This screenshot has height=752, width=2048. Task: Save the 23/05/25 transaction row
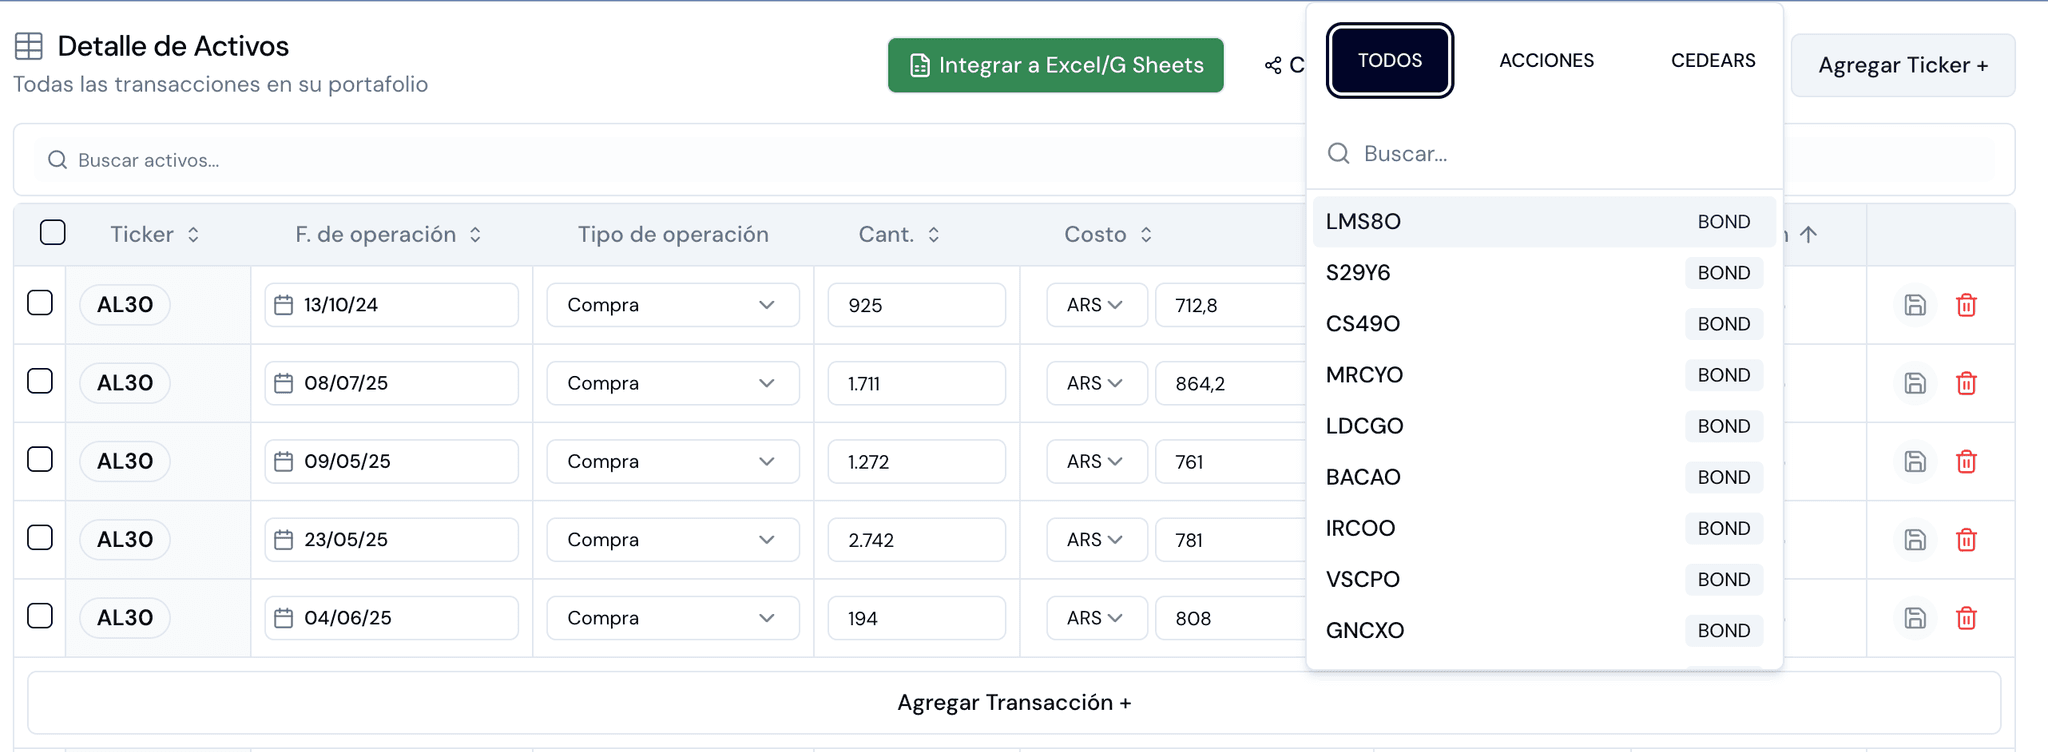coord(1914,540)
